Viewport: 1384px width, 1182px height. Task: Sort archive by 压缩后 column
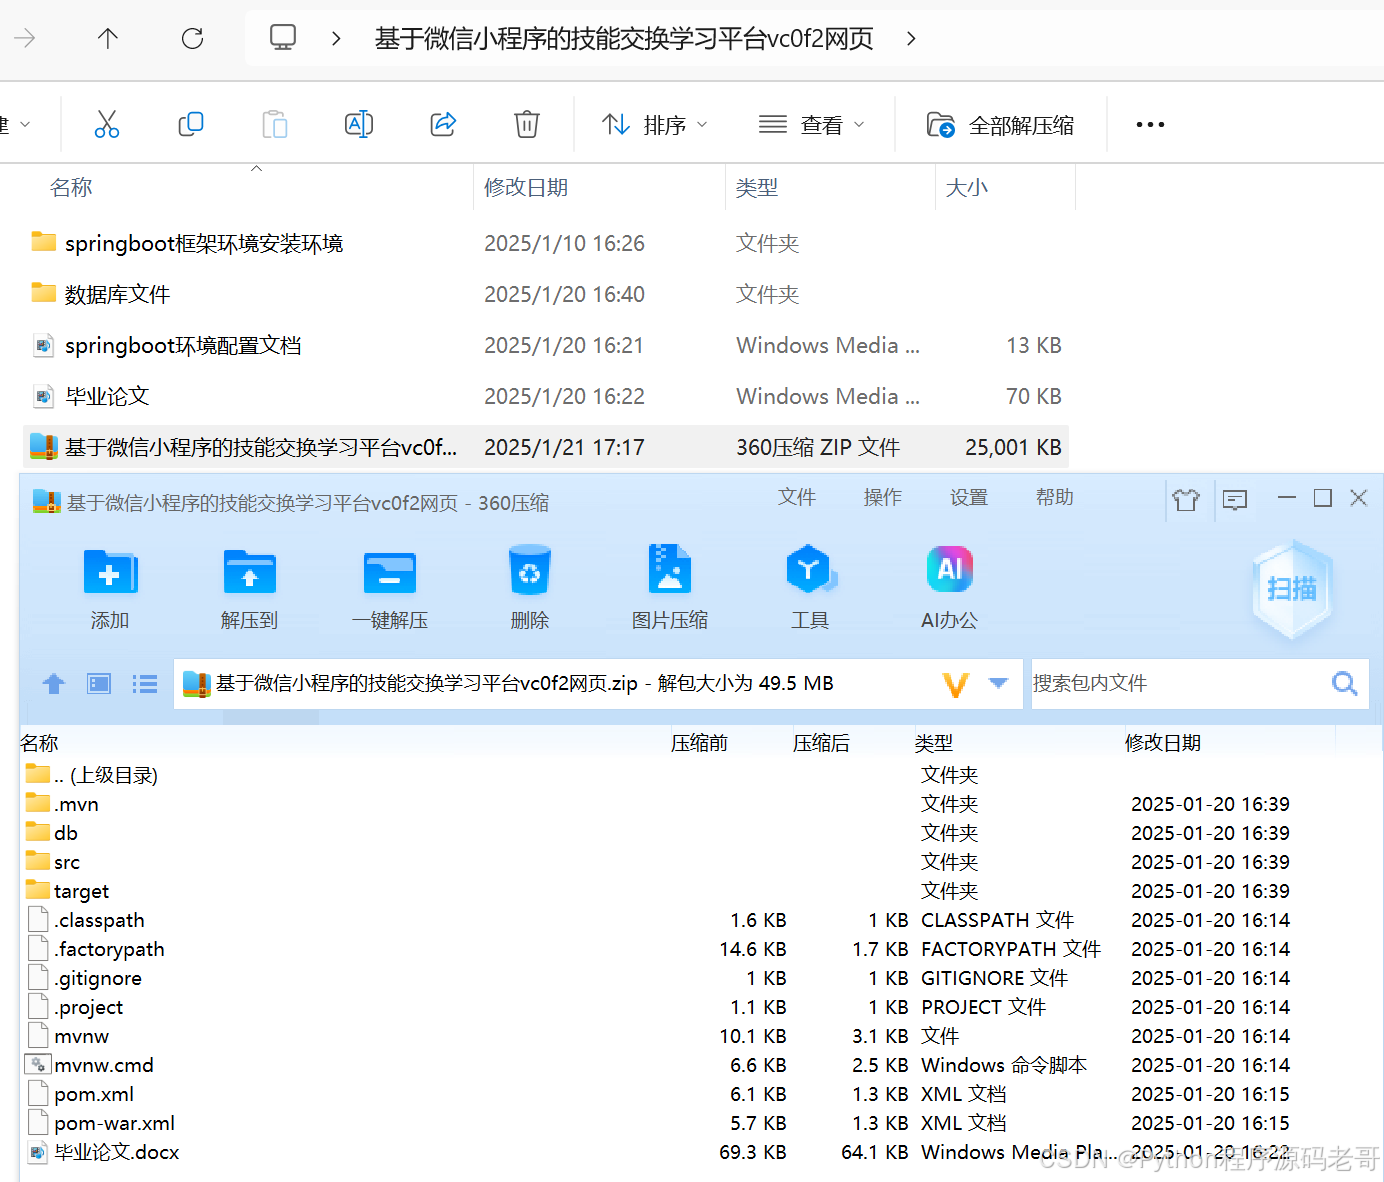[x=821, y=743]
